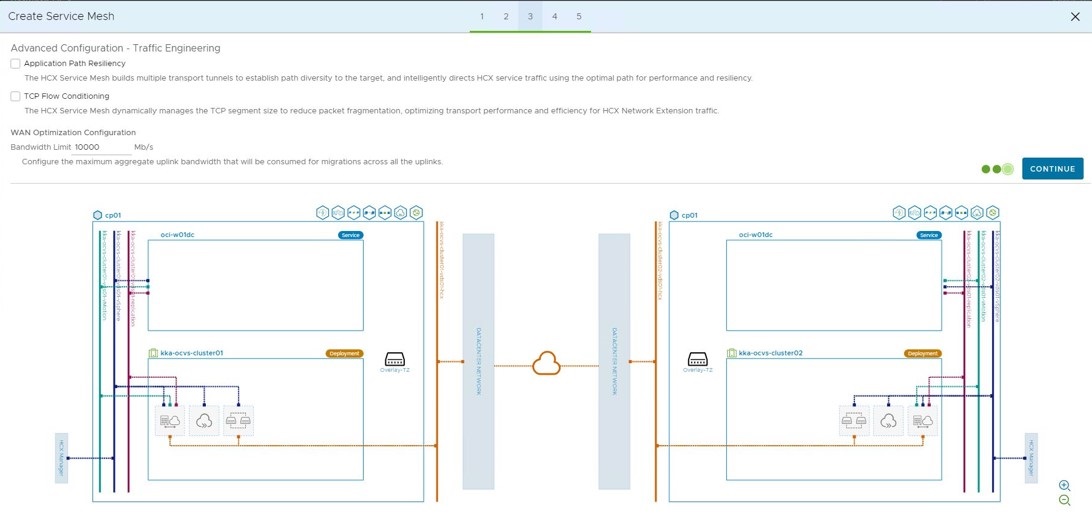Click the orange cloud icon between datacenter networks
Image resolution: width=1092 pixels, height=532 pixels.
click(x=546, y=364)
